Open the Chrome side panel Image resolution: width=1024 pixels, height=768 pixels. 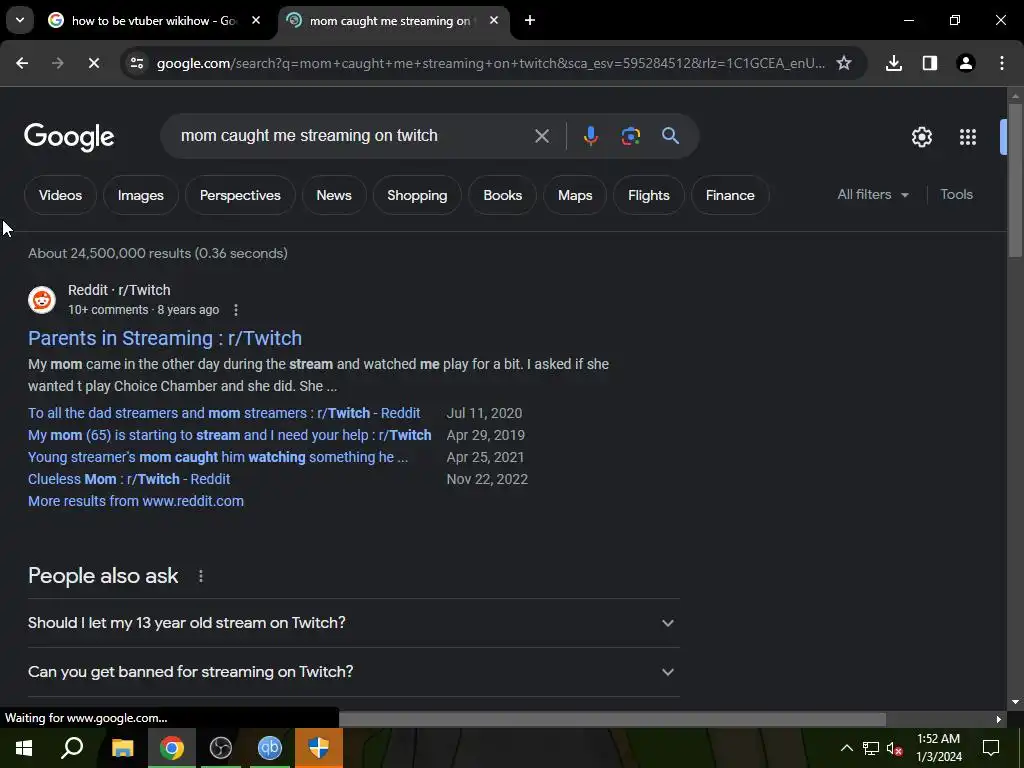pyautogui.click(x=930, y=63)
